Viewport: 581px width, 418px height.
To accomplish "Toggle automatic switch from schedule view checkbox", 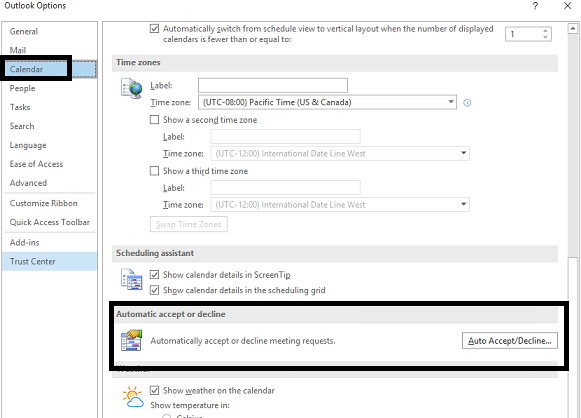I will pyautogui.click(x=155, y=29).
